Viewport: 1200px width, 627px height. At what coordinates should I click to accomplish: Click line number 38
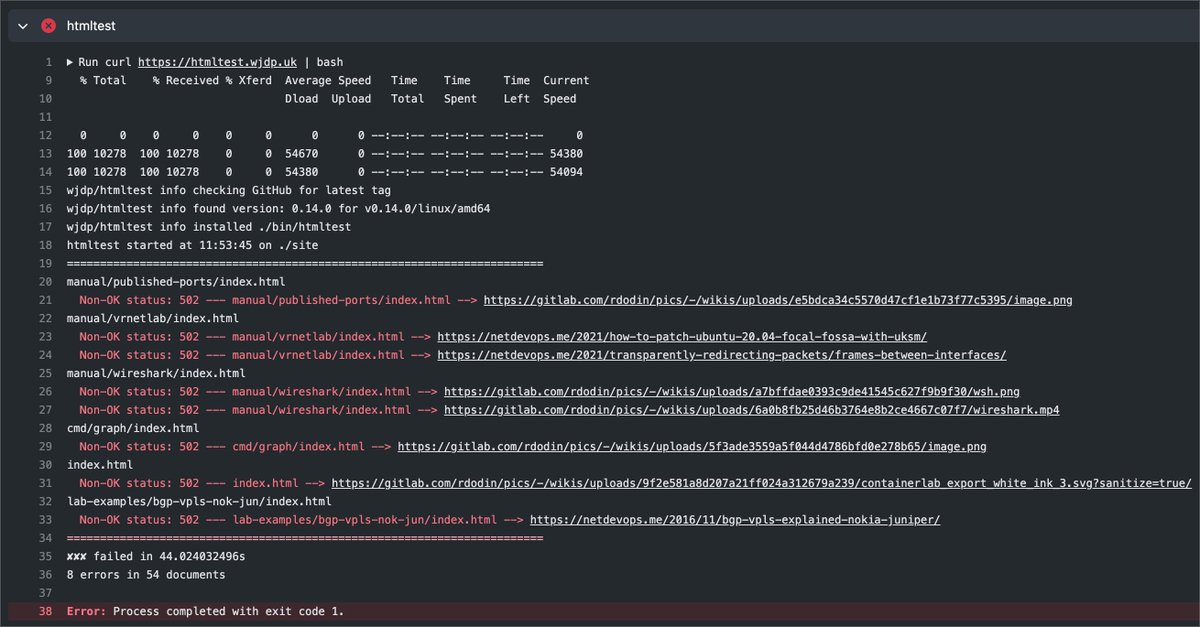[x=45, y=611]
